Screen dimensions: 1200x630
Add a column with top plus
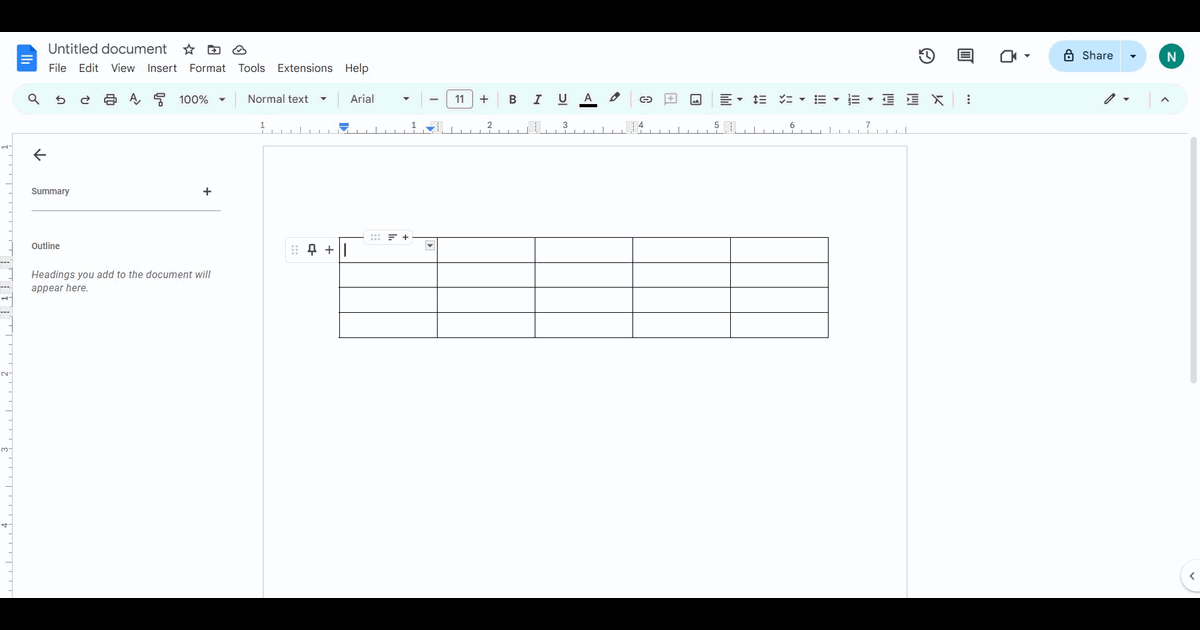[405, 237]
